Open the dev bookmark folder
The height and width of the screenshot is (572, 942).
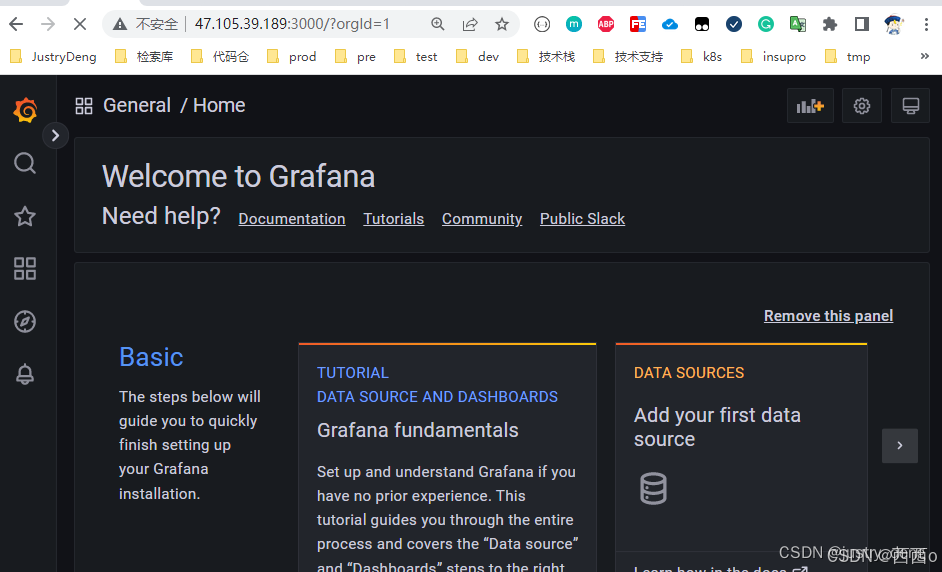pos(478,56)
